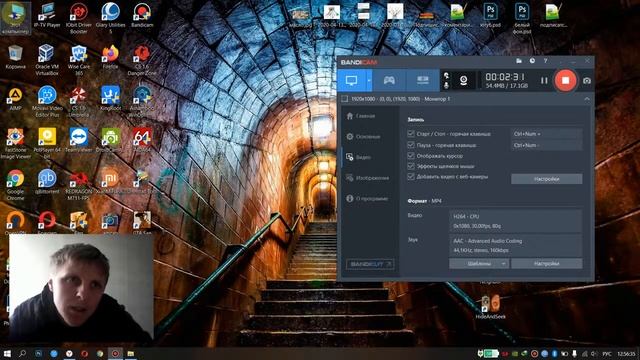Click the Ctrl+Num + hotkey field

547,134
